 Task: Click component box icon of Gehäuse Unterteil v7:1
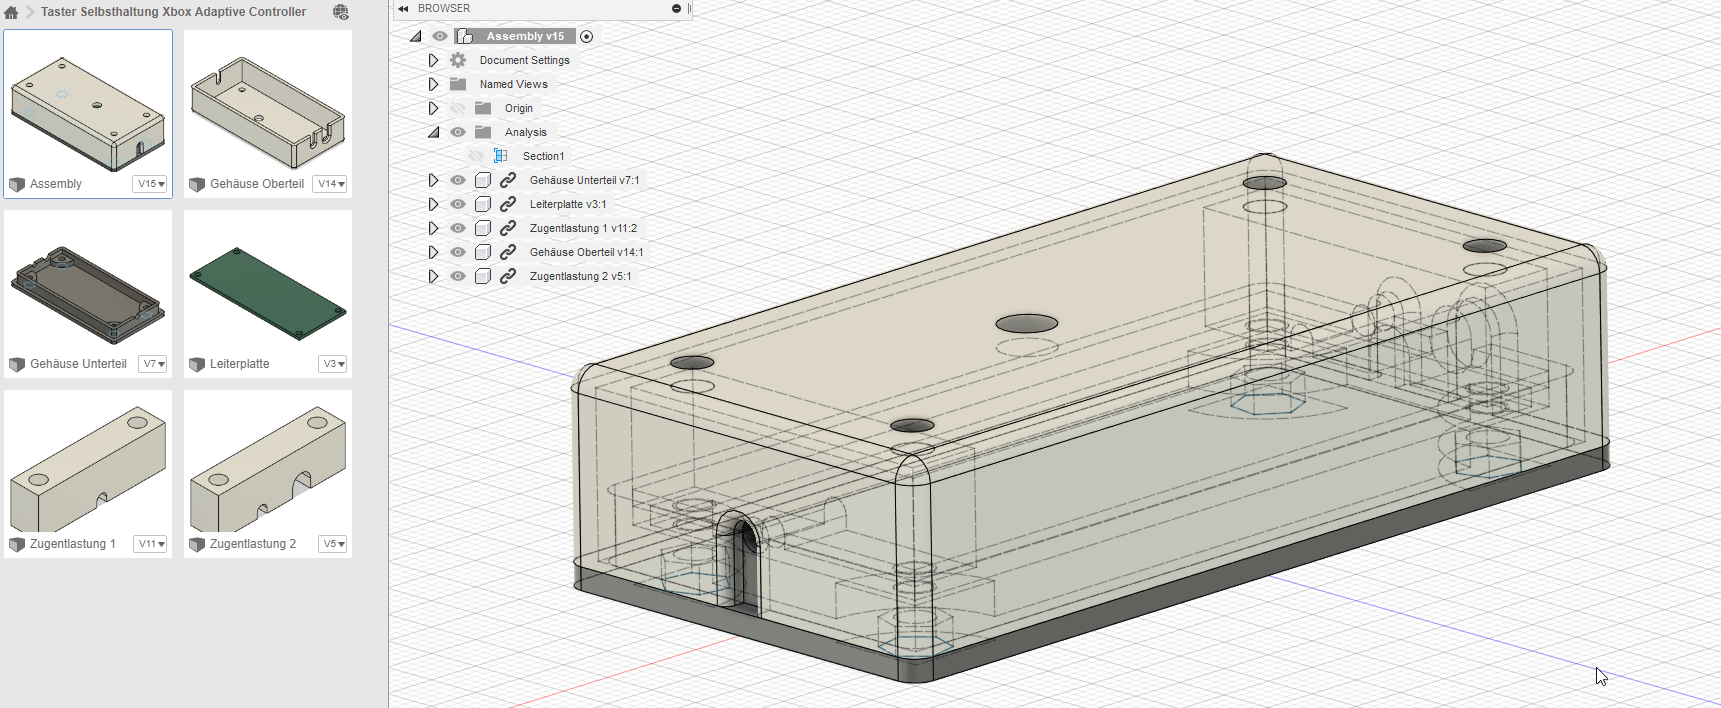click(483, 180)
